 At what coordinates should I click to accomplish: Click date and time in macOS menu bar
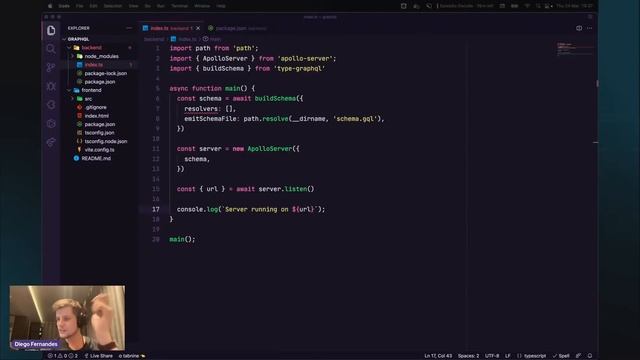(x=574, y=6)
